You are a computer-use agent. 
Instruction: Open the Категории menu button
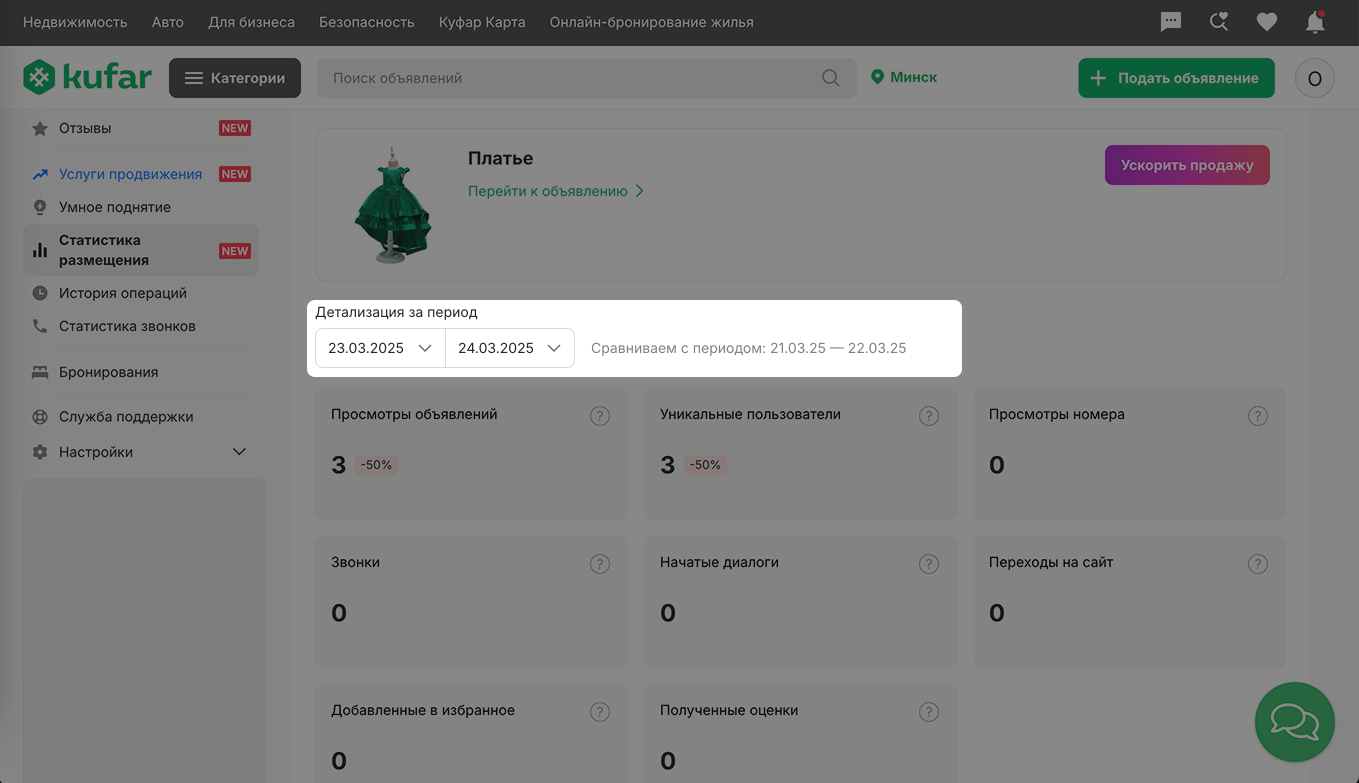[235, 78]
